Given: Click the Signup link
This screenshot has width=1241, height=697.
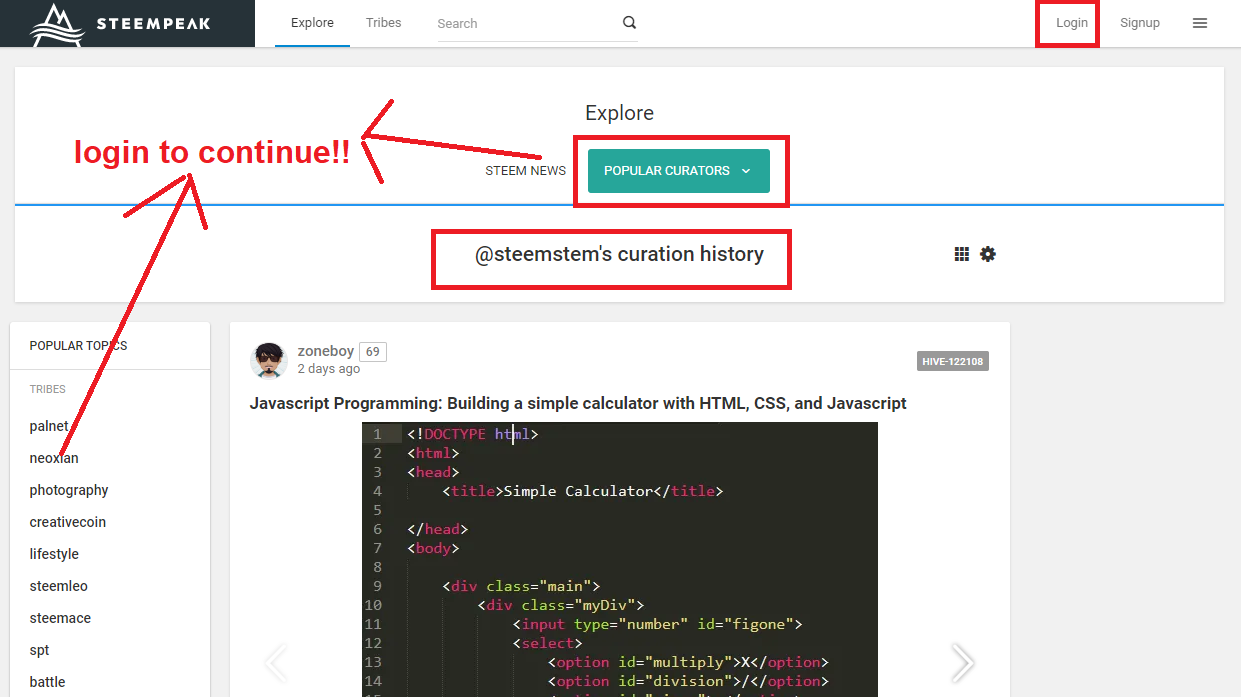Looking at the screenshot, I should [x=1139, y=23].
